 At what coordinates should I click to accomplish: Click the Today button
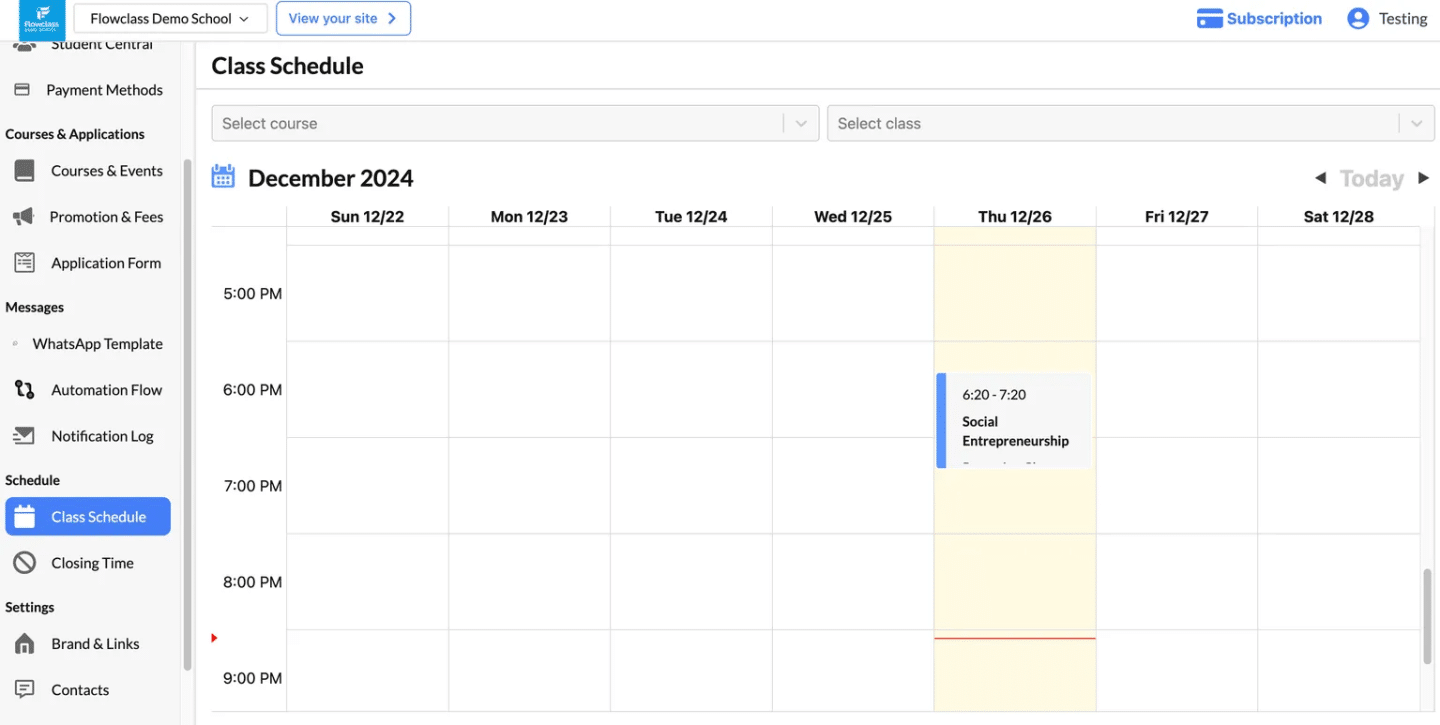1372,179
